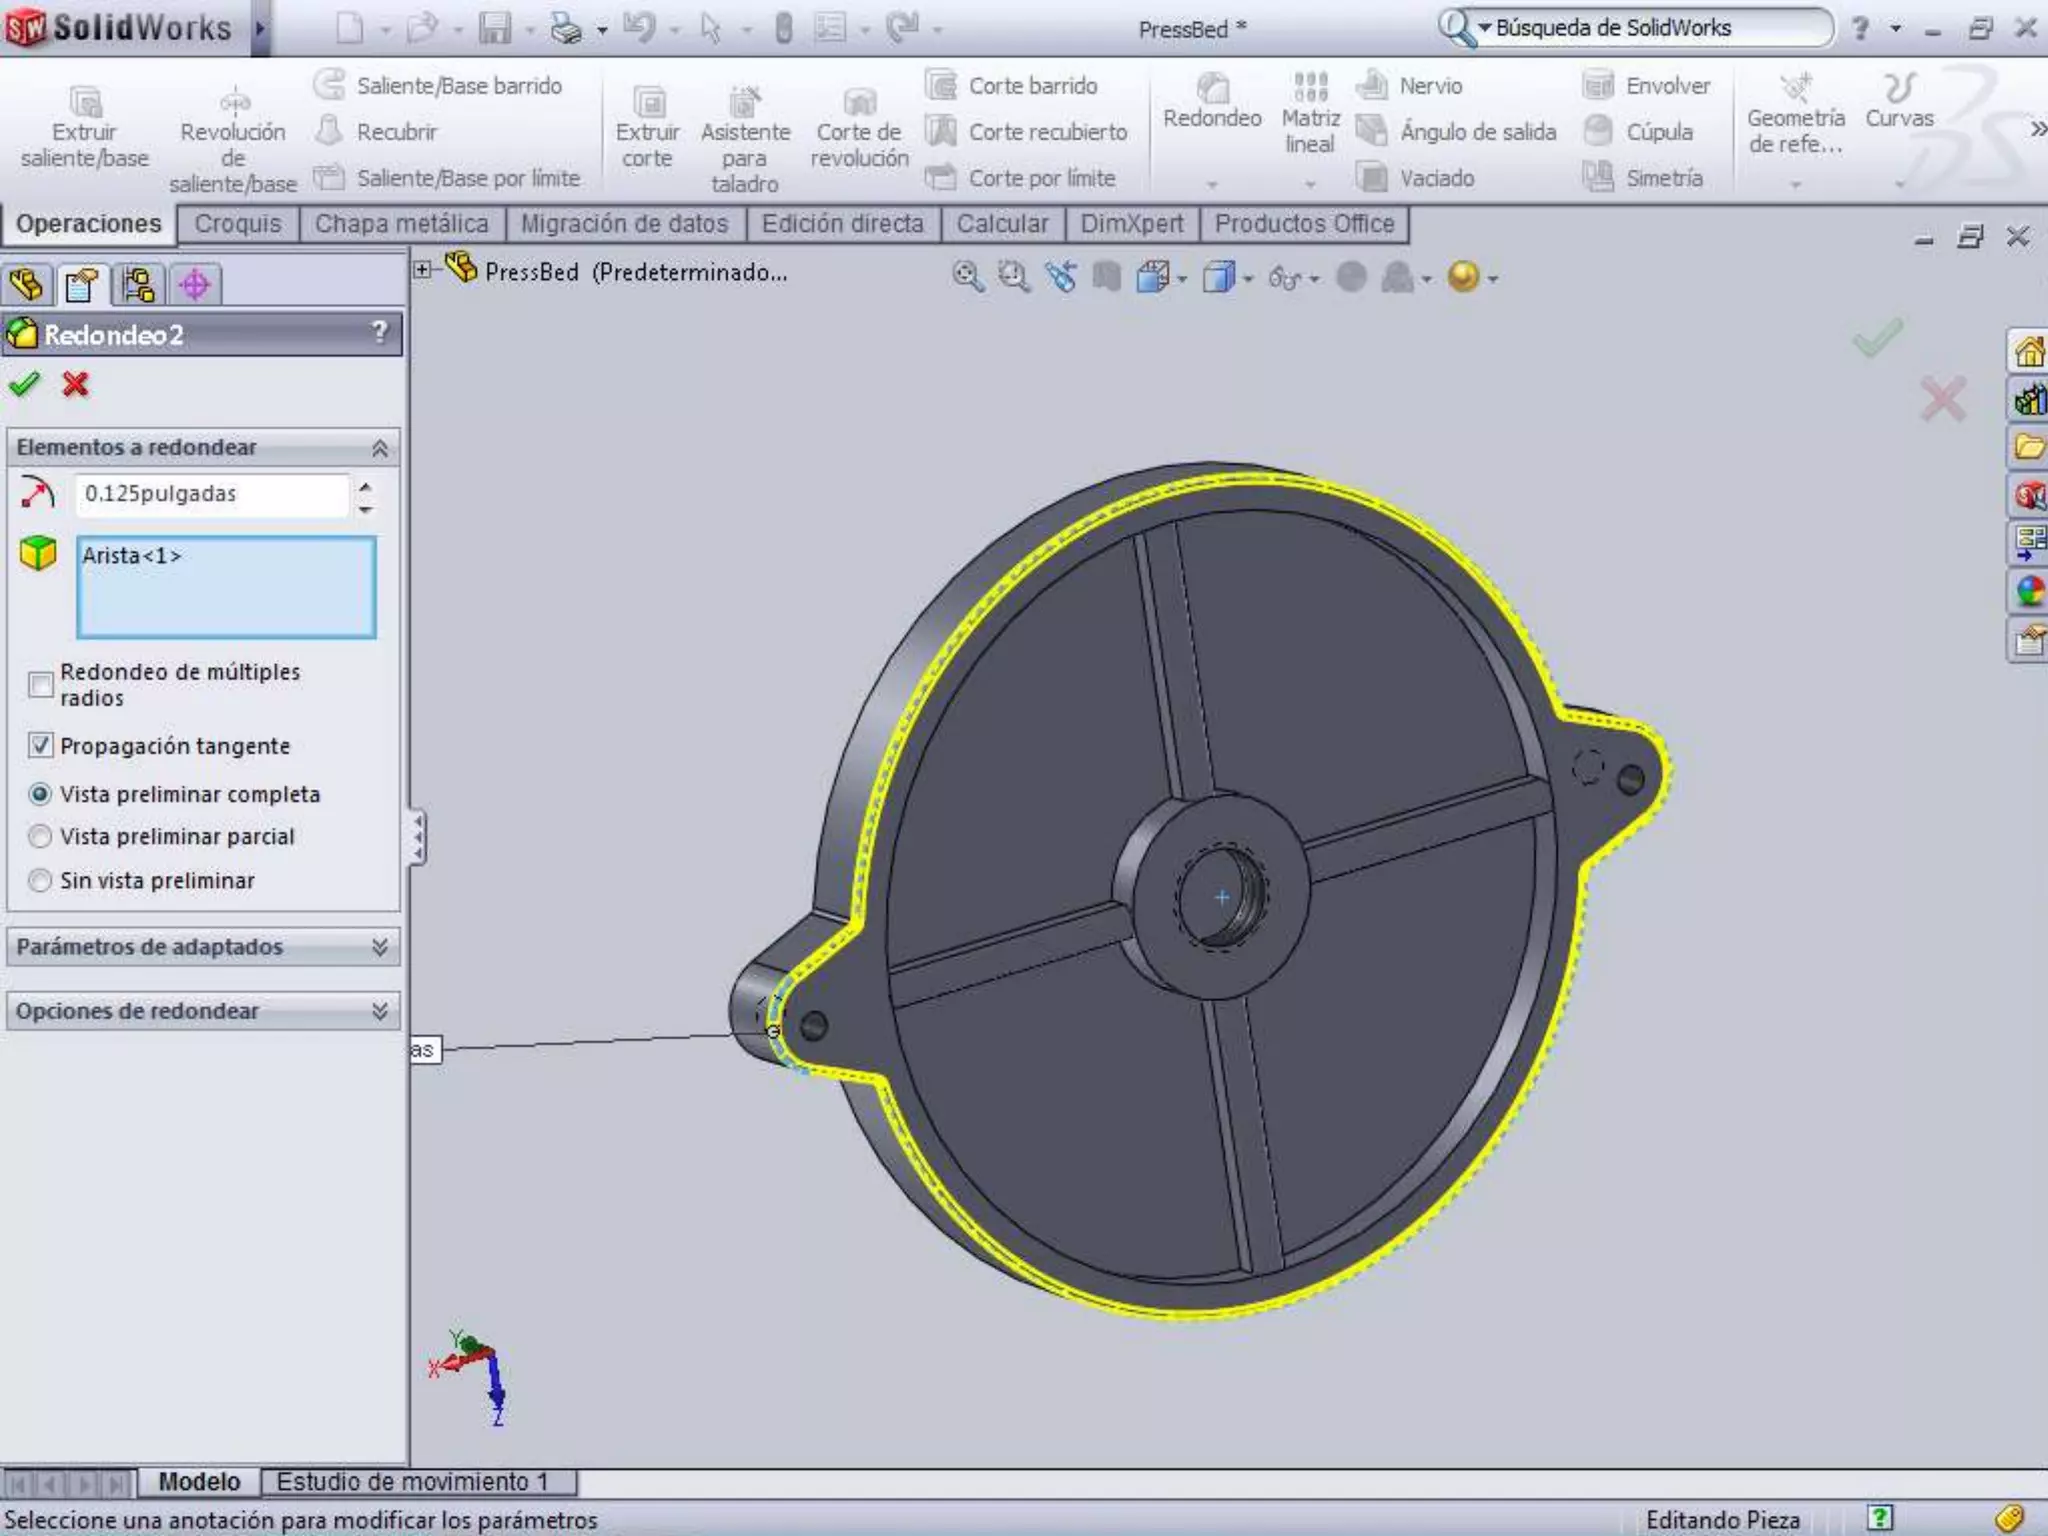Accept the fillet with green checkmark
This screenshot has width=2048, height=1536.
pos(24,384)
